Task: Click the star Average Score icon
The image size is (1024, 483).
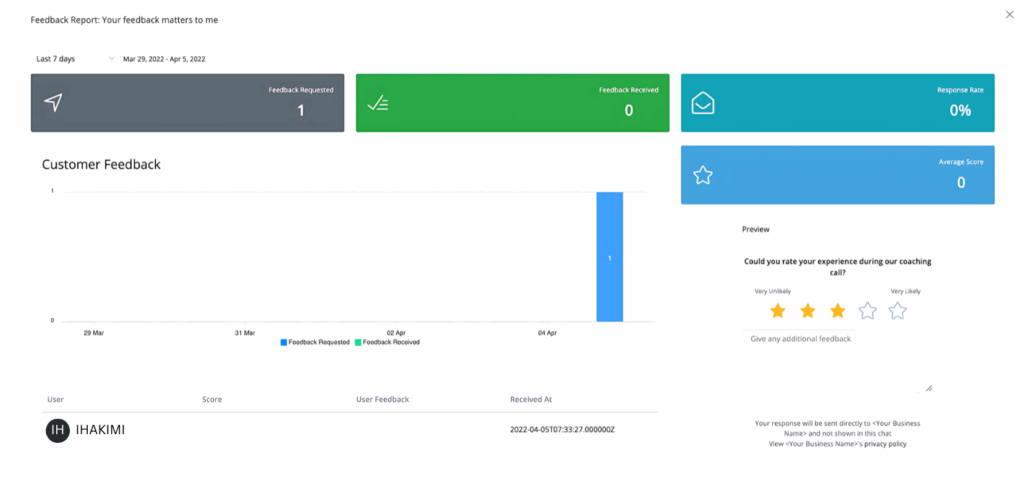Action: click(703, 175)
